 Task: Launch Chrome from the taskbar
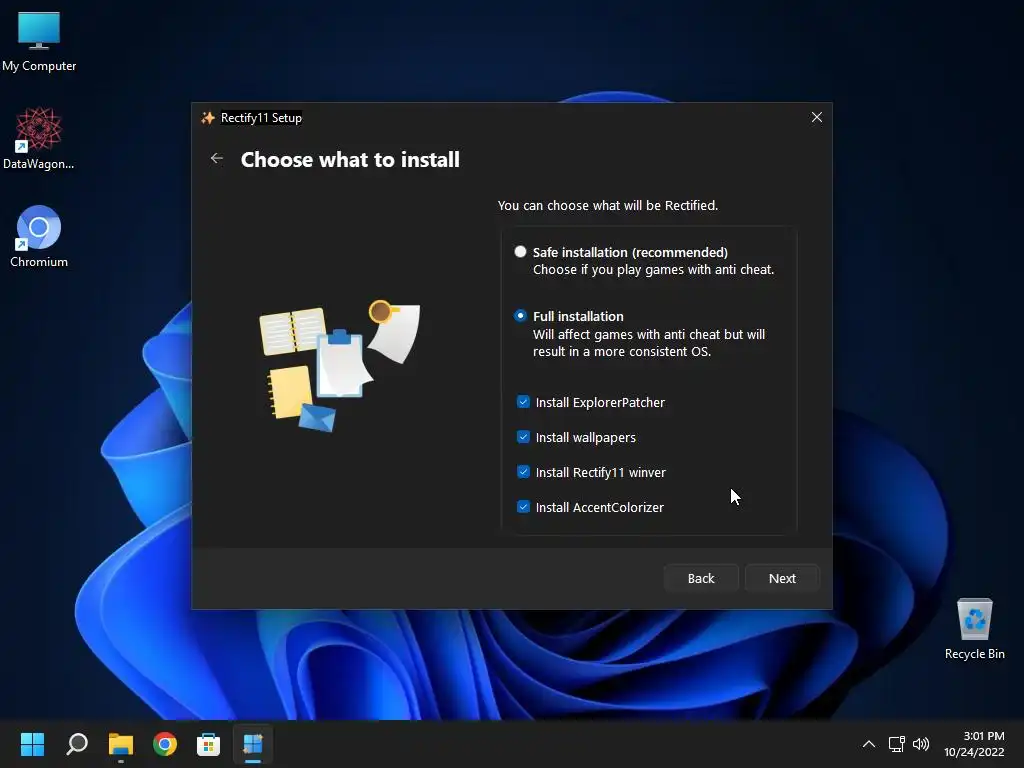165,744
